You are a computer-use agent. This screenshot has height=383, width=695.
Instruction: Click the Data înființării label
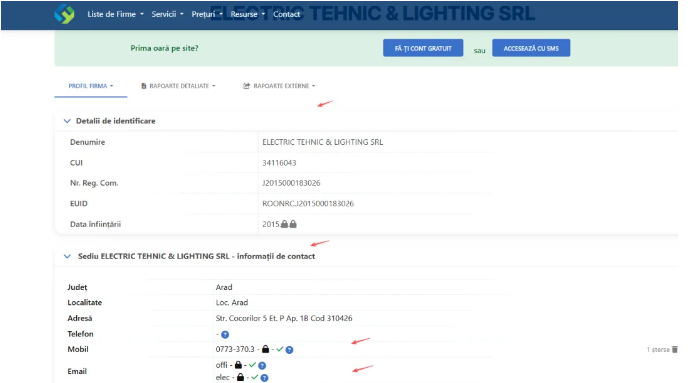95,224
